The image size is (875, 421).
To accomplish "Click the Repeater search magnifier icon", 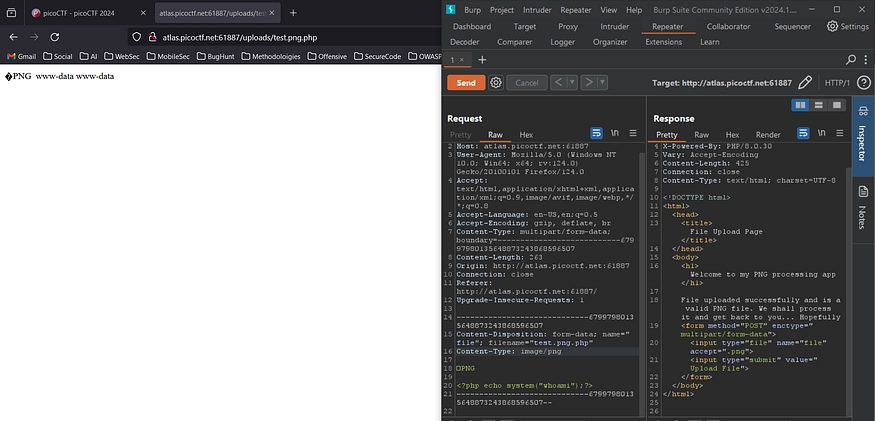I will point(851,60).
